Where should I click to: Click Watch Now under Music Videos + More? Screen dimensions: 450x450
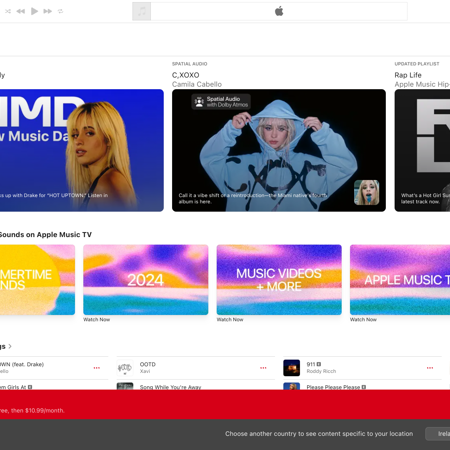click(x=230, y=319)
